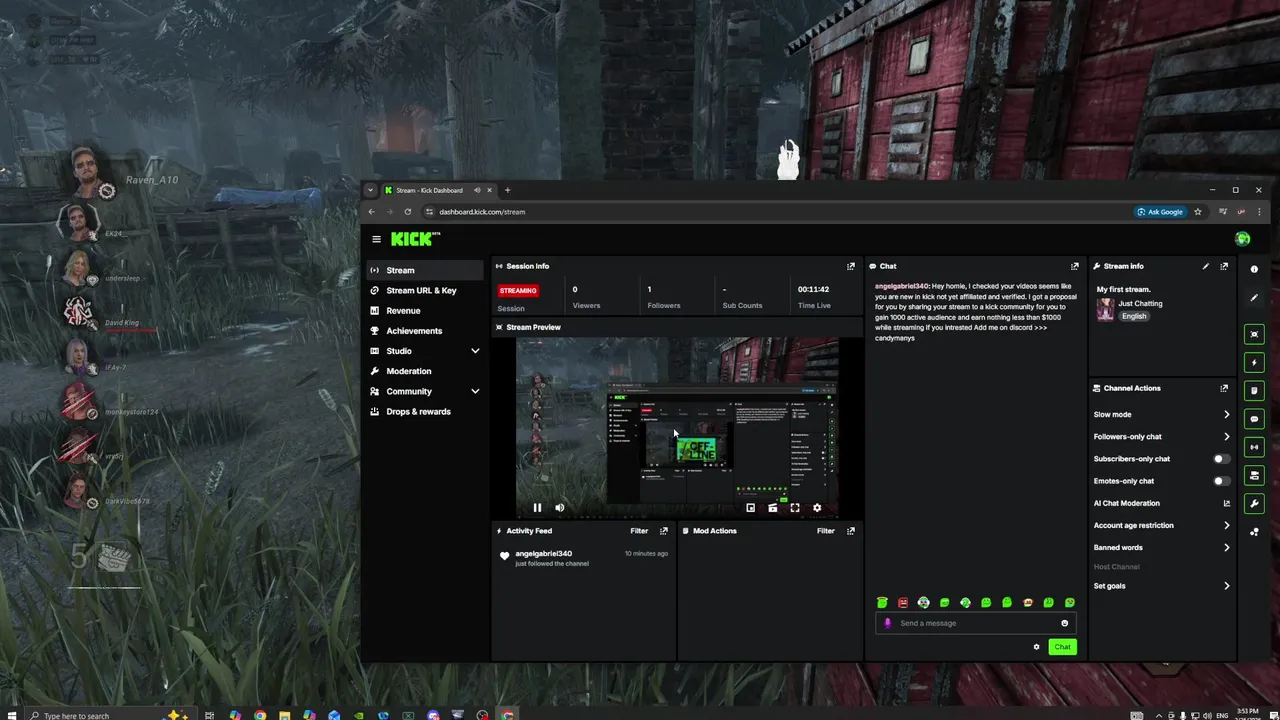Click the English language tag
Screen dimensions: 1280x720
(1133, 316)
